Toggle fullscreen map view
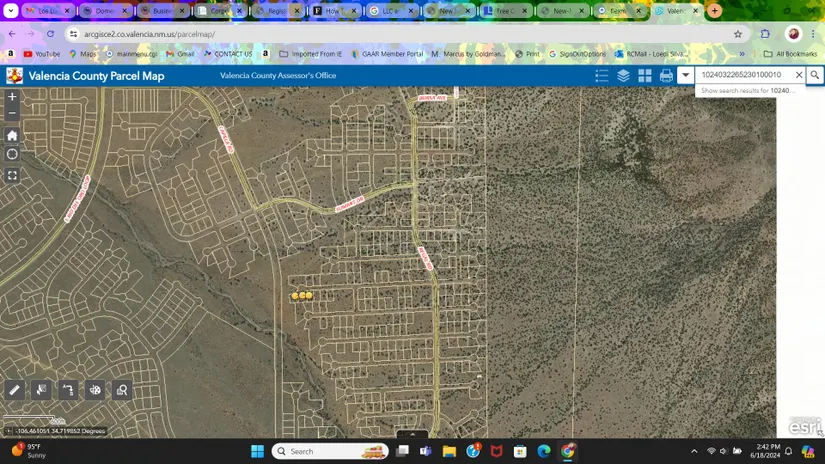Screen dimensions: 825x464 [x=12, y=175]
